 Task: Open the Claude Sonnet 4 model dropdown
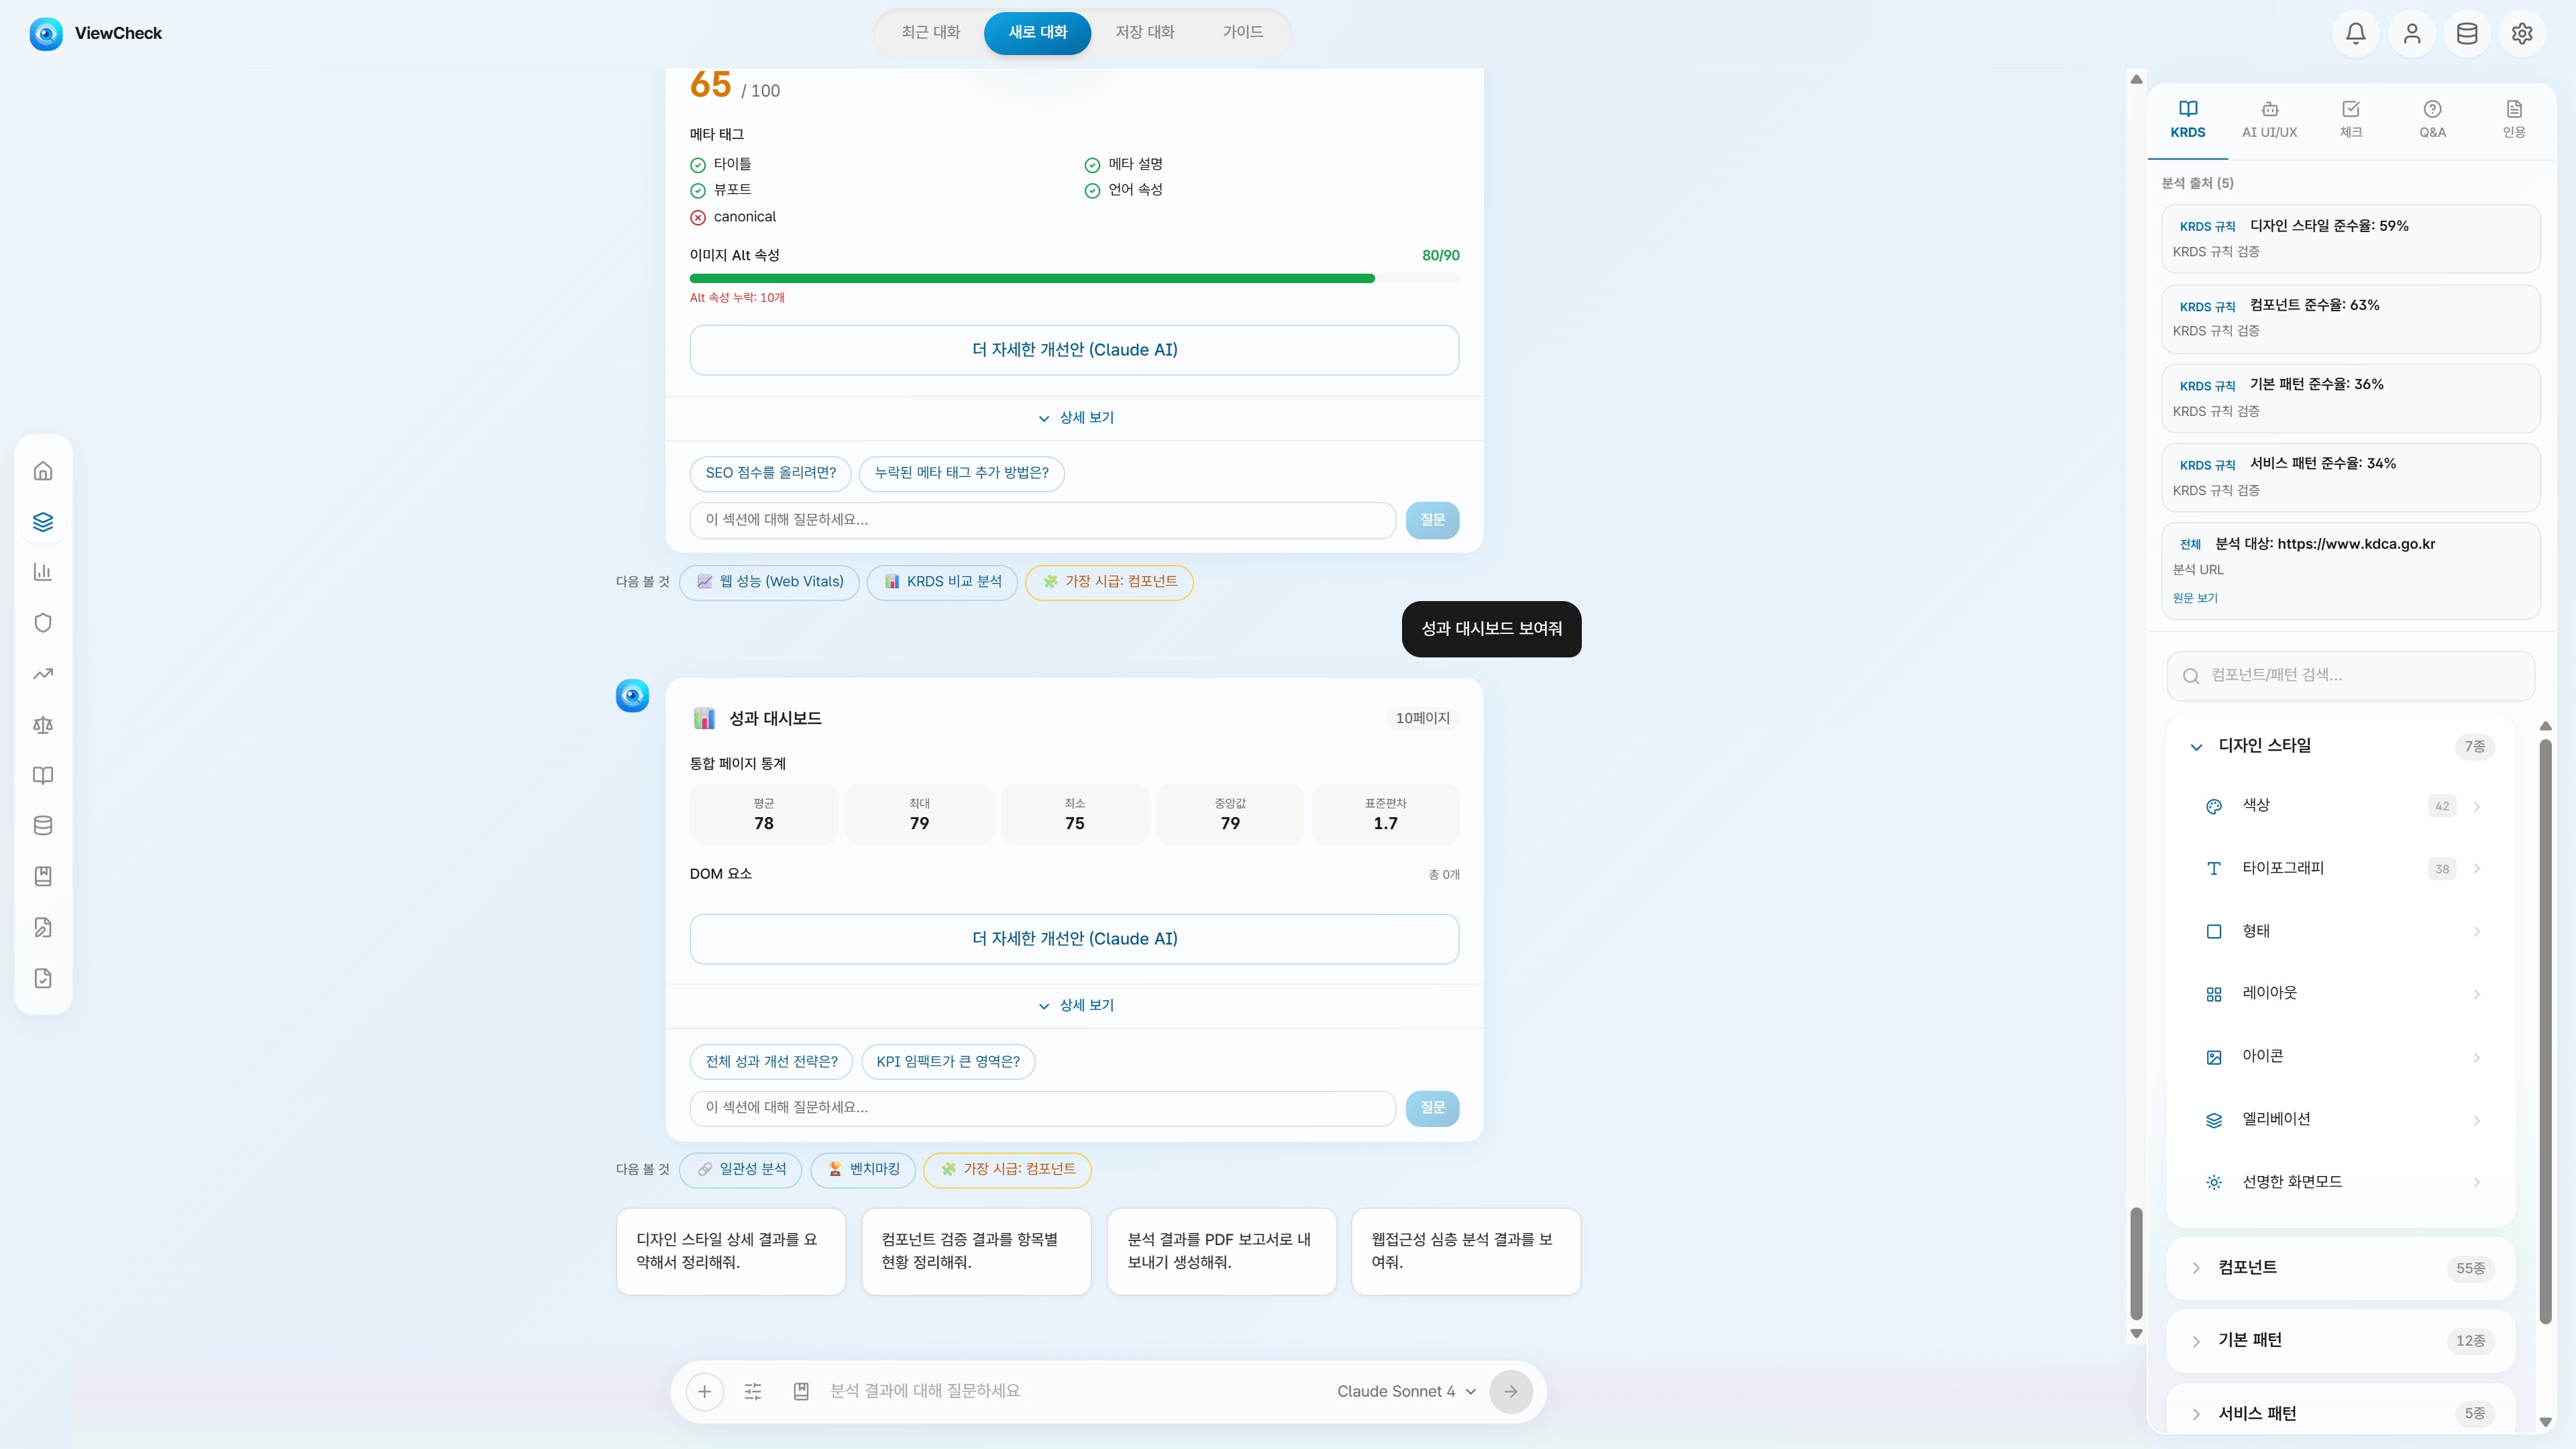pyautogui.click(x=1406, y=1391)
